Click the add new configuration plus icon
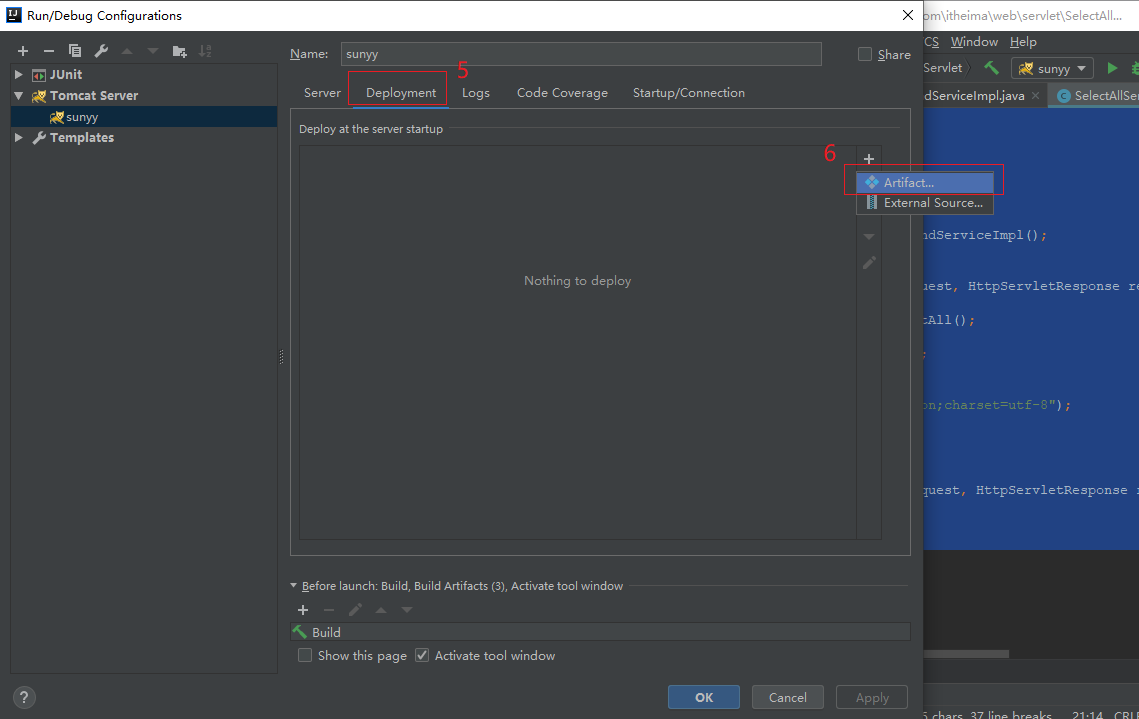1139x719 pixels. pos(23,51)
